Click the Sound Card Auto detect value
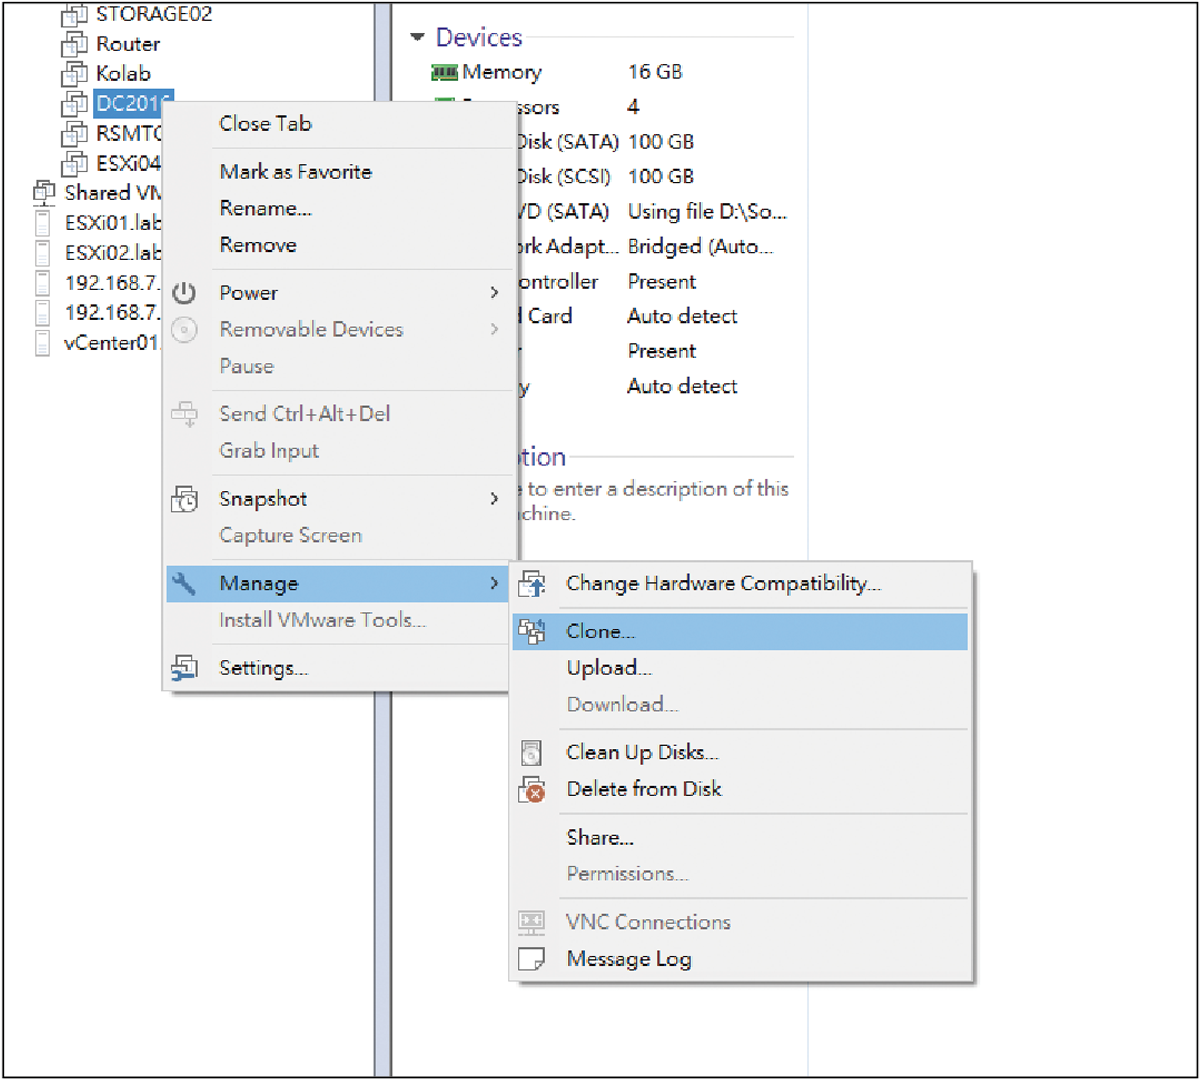The image size is (1200, 1085). 682,317
